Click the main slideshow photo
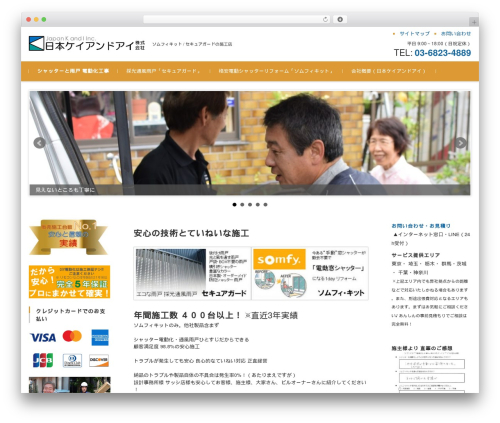This screenshot has width=500, height=423. (x=250, y=143)
